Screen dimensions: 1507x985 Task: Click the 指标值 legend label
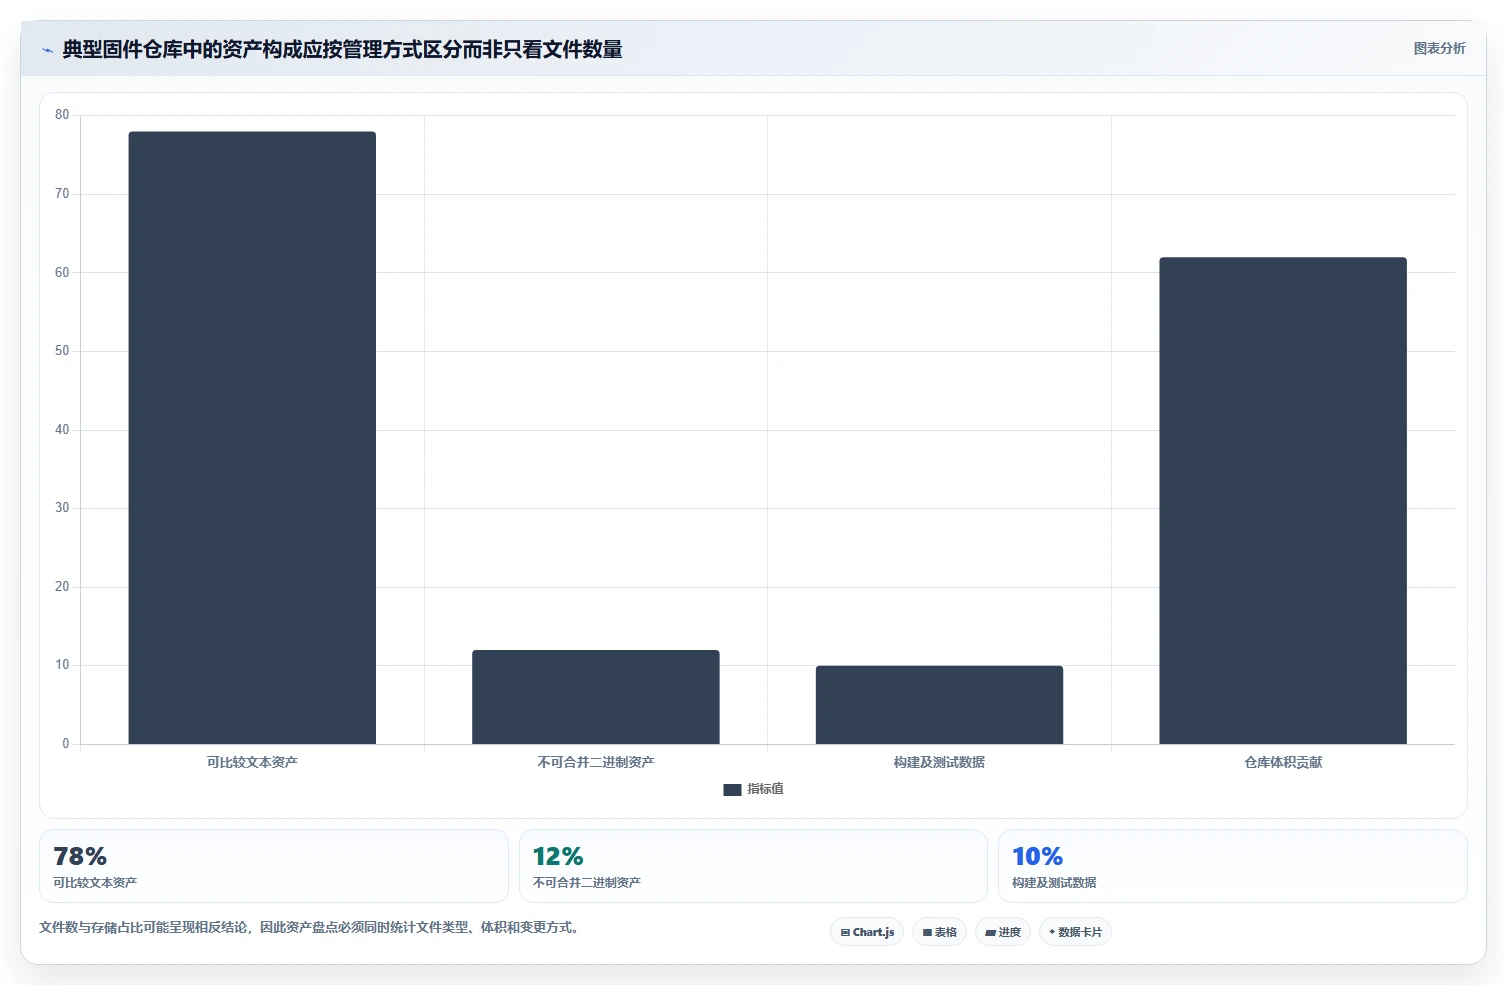pyautogui.click(x=765, y=789)
